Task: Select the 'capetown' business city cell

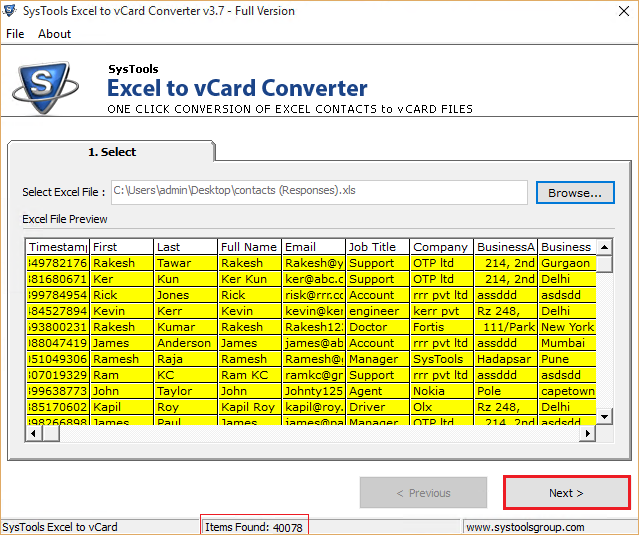Action: (567, 391)
